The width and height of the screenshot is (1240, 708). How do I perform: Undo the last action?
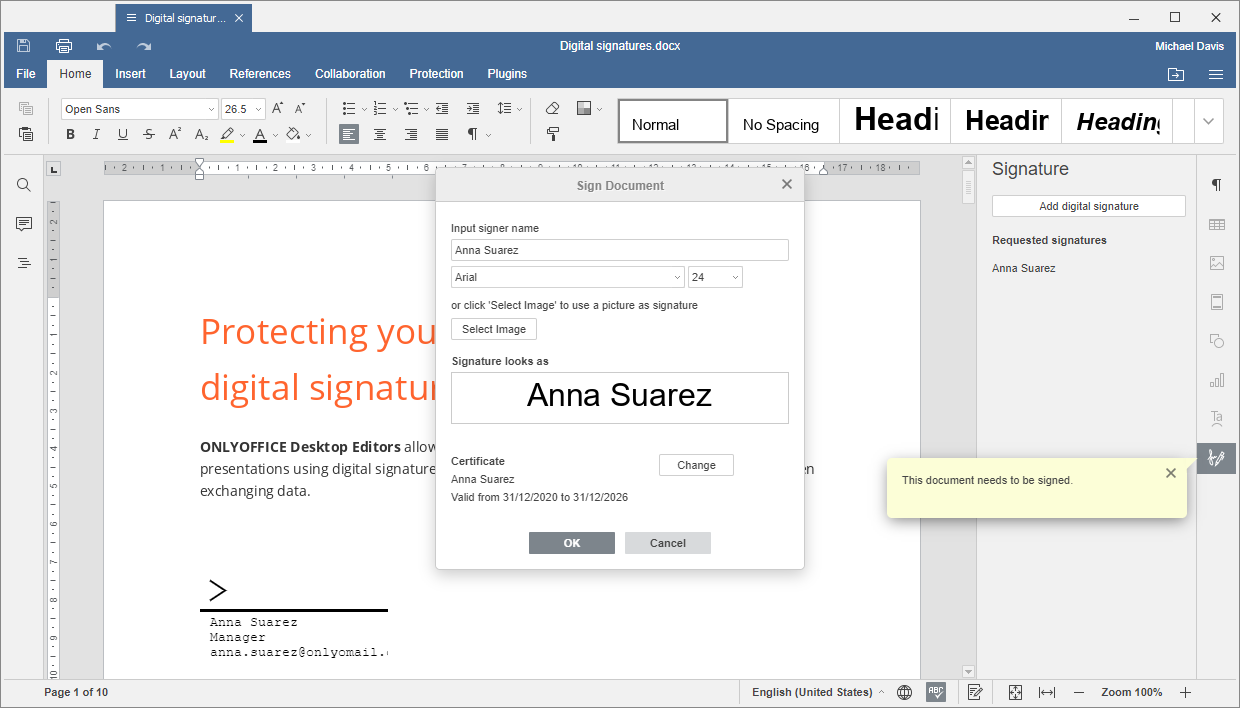(104, 46)
